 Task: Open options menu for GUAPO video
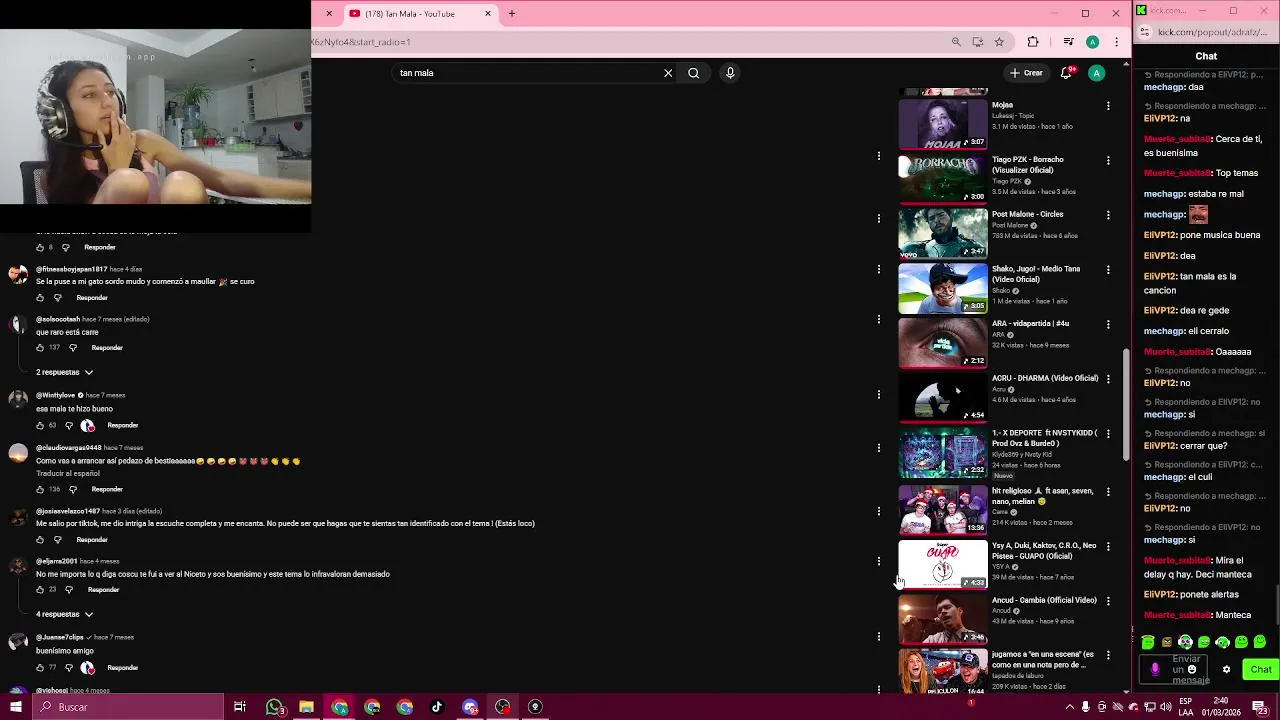point(1108,547)
